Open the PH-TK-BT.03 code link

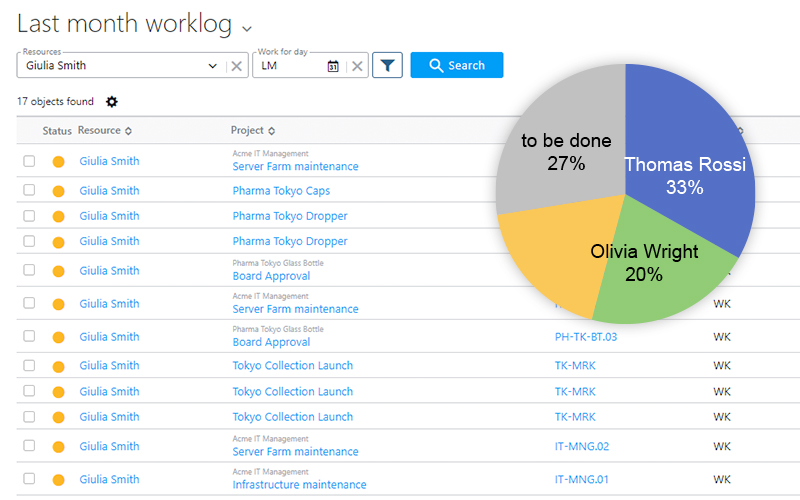pos(585,337)
